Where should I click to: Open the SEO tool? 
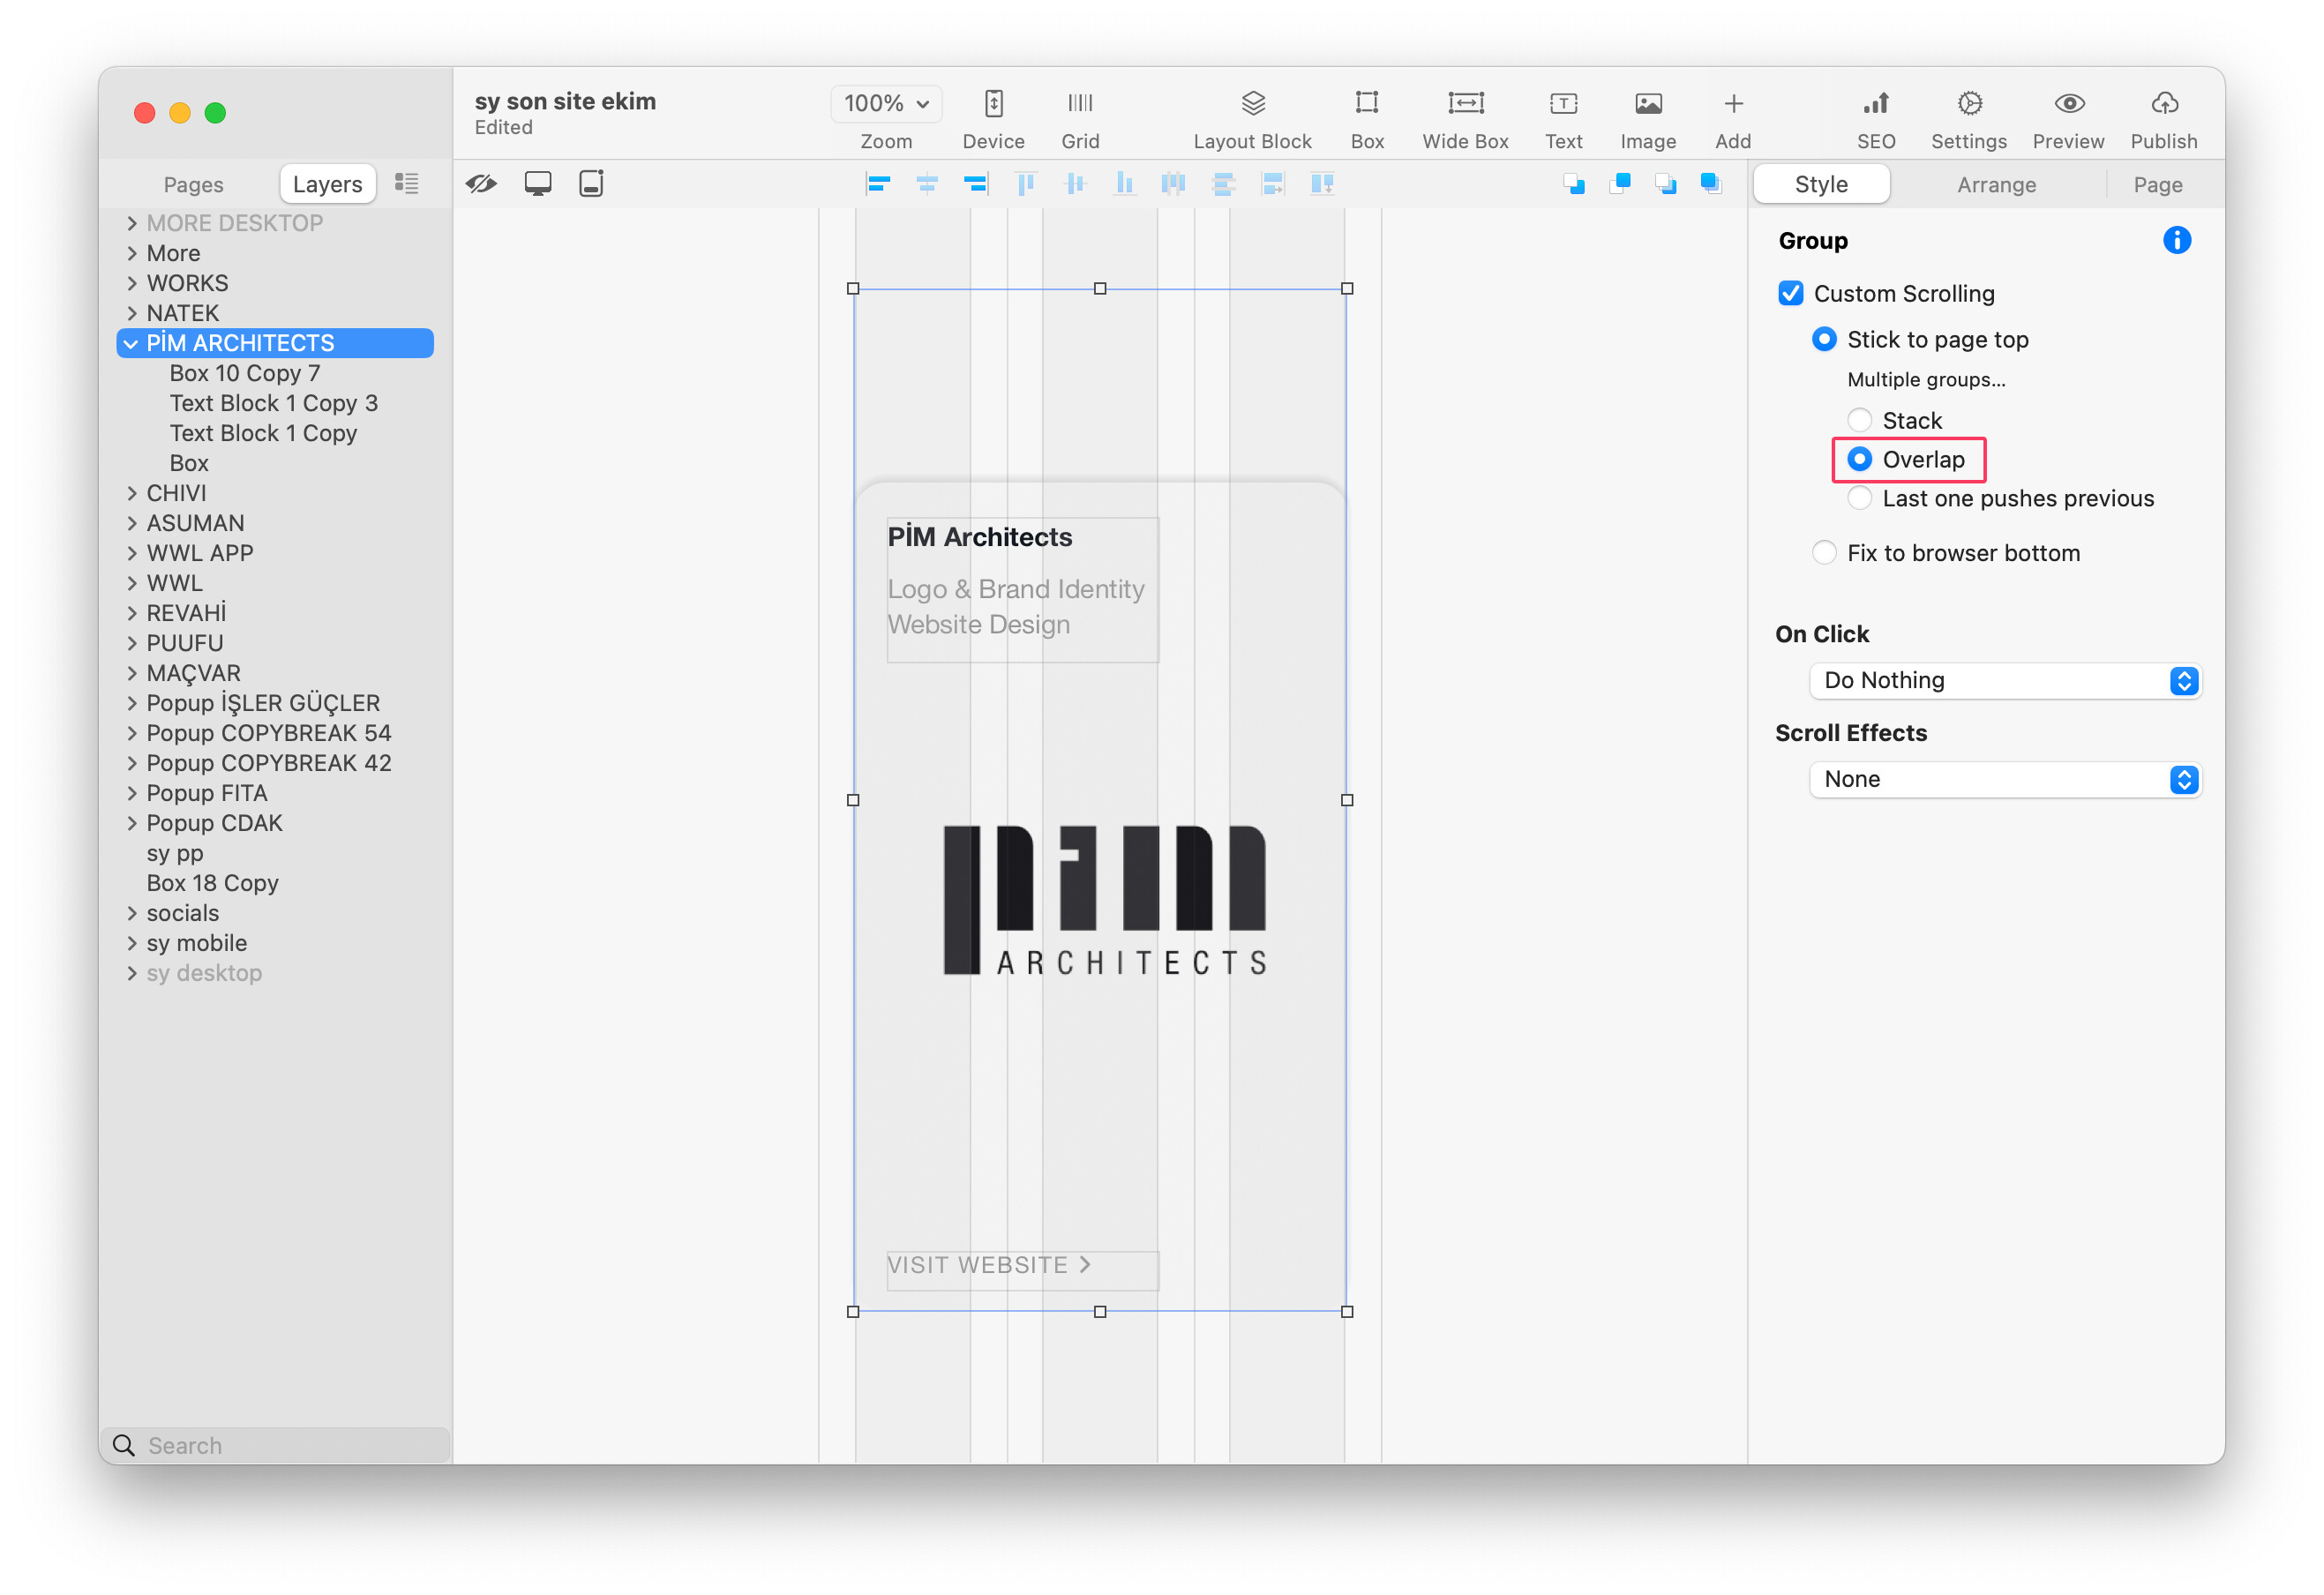point(1875,103)
